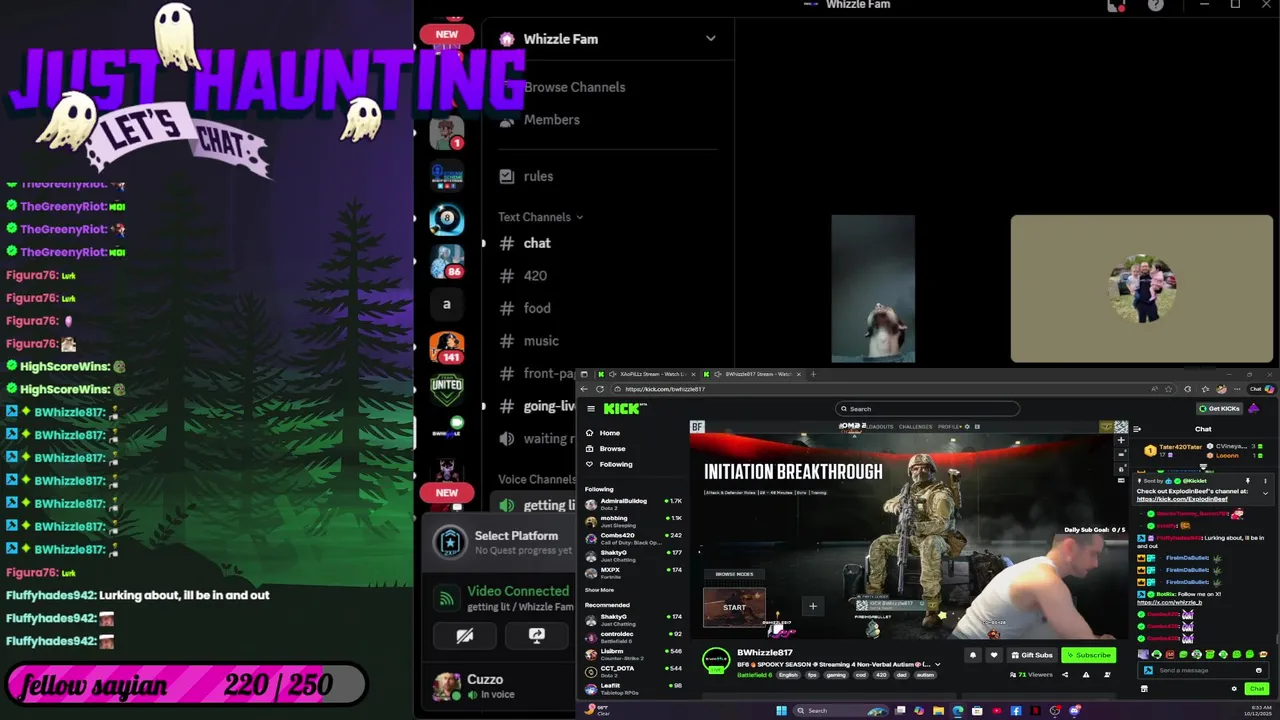This screenshot has width=1280, height=720.
Task: Expand the stream title chevron
Action: point(937,664)
